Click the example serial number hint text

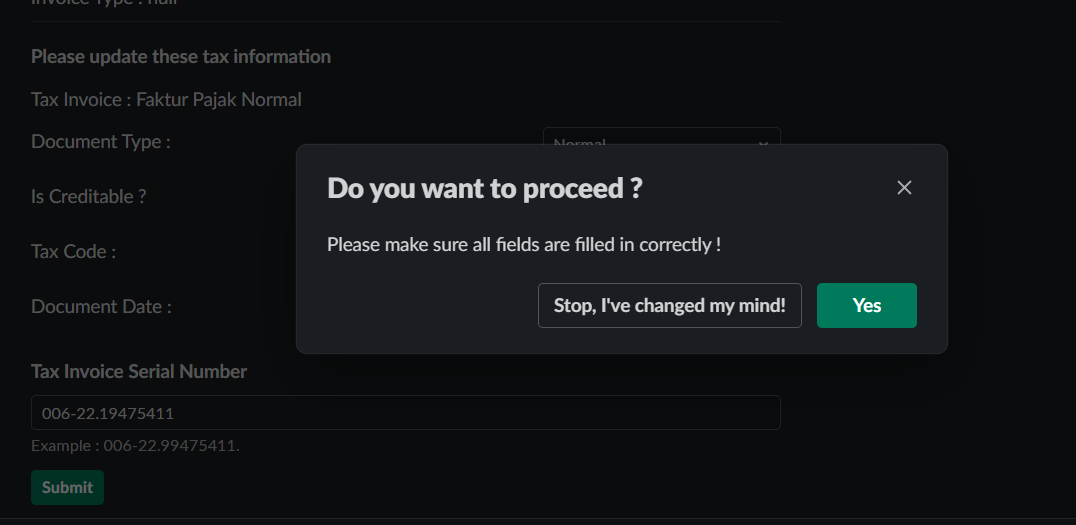(135, 445)
